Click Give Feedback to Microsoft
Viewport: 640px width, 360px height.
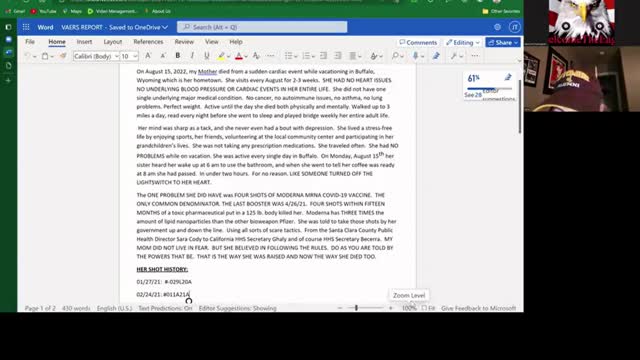coord(478,308)
